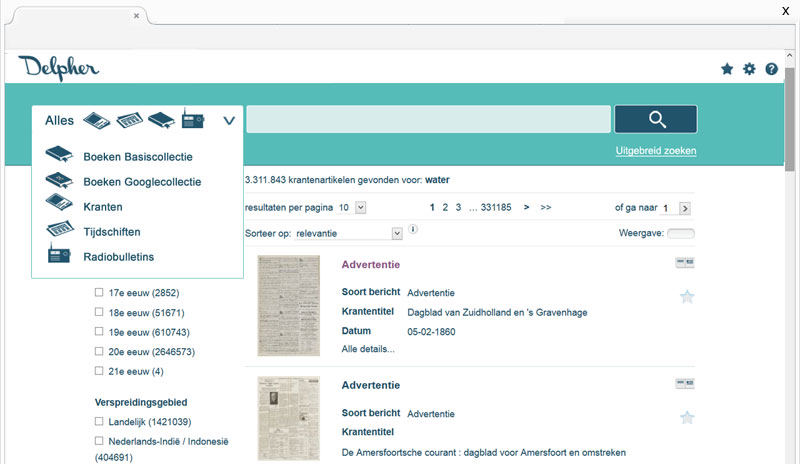Open Amersfoortsche courant result thumbnail
This screenshot has width=800, height=464.
289,419
